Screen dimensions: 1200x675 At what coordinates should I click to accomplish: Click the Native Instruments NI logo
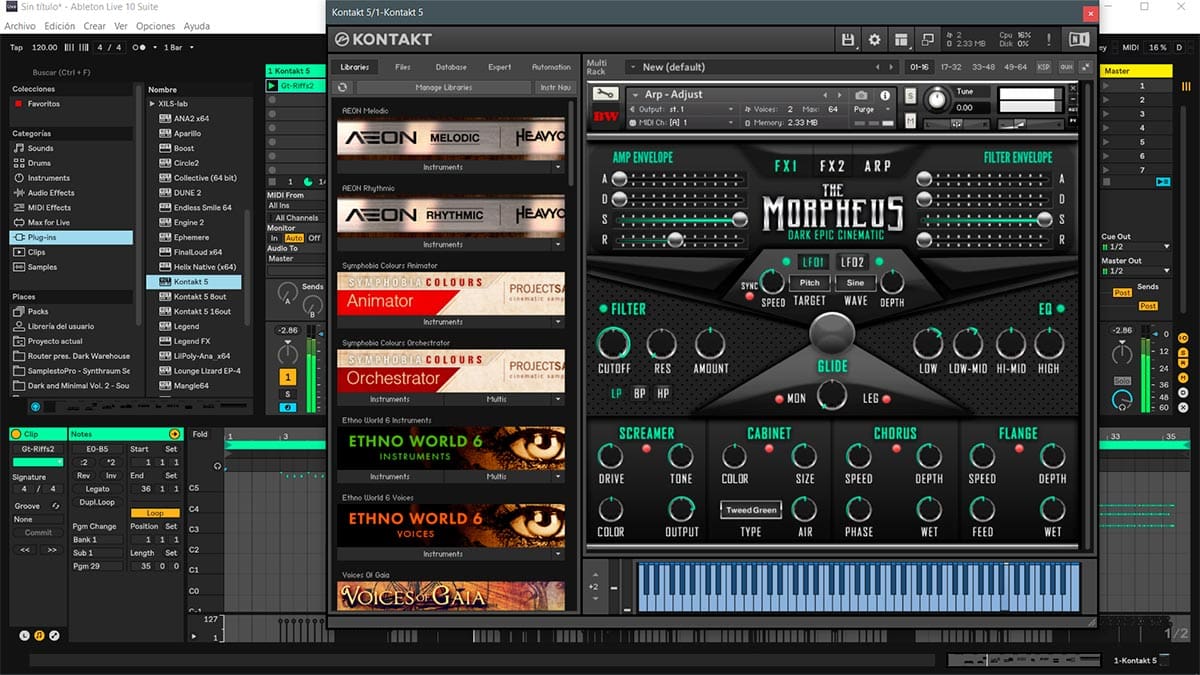(x=1079, y=39)
